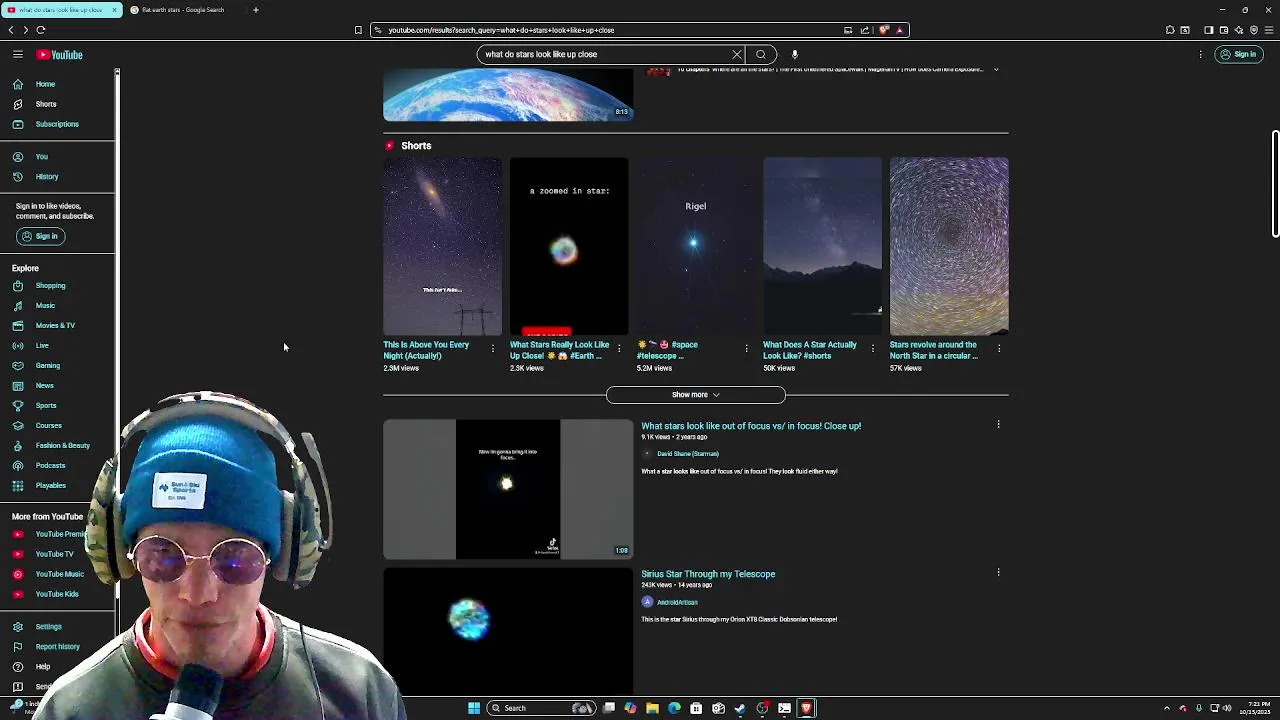Viewport: 1280px width, 720px height.
Task: Click the Brave shields icon
Action: pos(884,30)
